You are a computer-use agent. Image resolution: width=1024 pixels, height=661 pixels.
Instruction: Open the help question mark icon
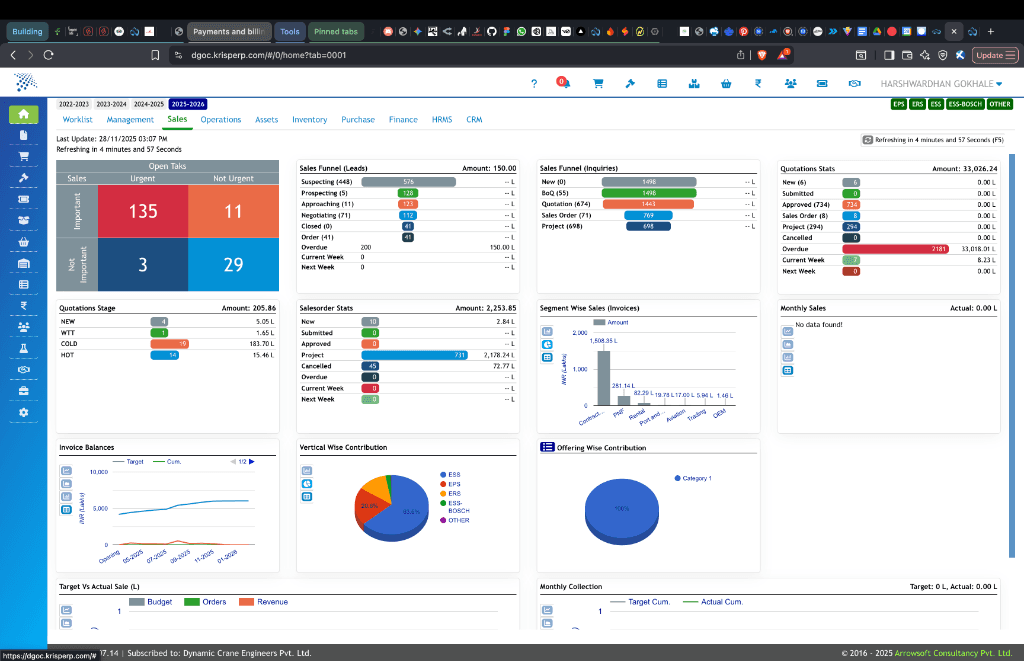(x=534, y=84)
